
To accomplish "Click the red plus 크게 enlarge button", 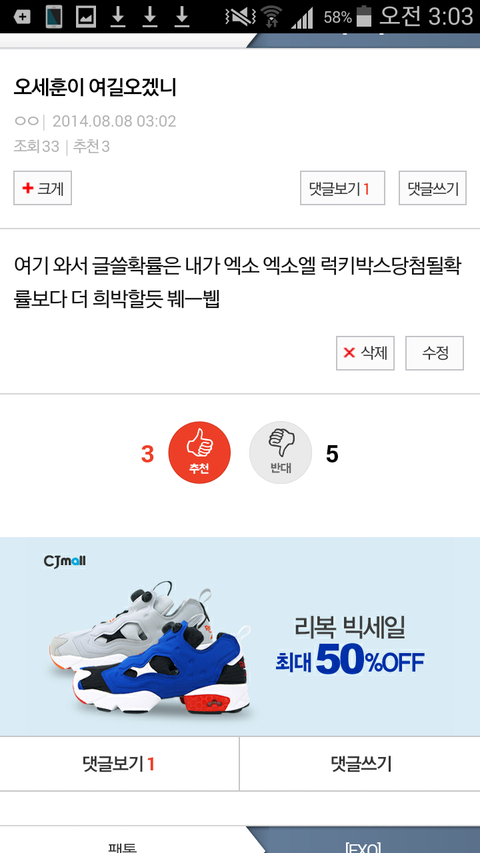I will tap(42, 188).
